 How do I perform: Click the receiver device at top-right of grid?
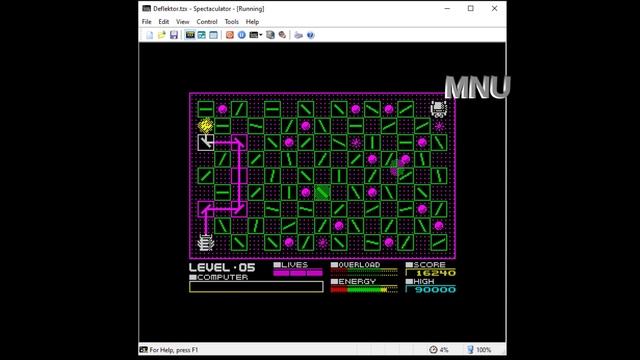pyautogui.click(x=439, y=109)
